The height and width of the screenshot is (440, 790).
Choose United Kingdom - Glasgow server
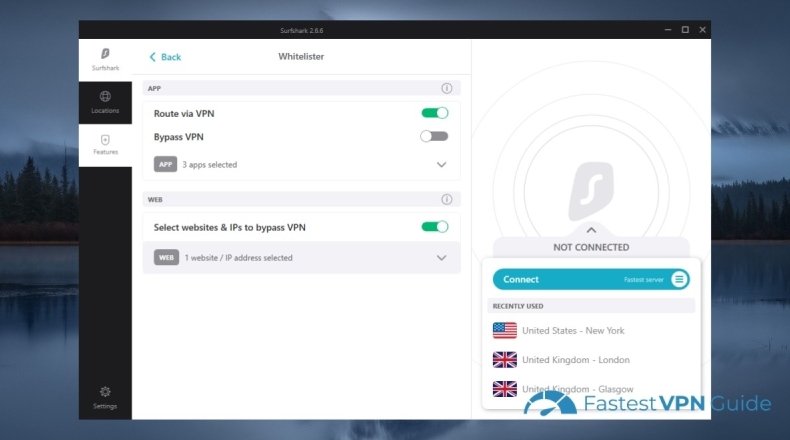point(577,389)
